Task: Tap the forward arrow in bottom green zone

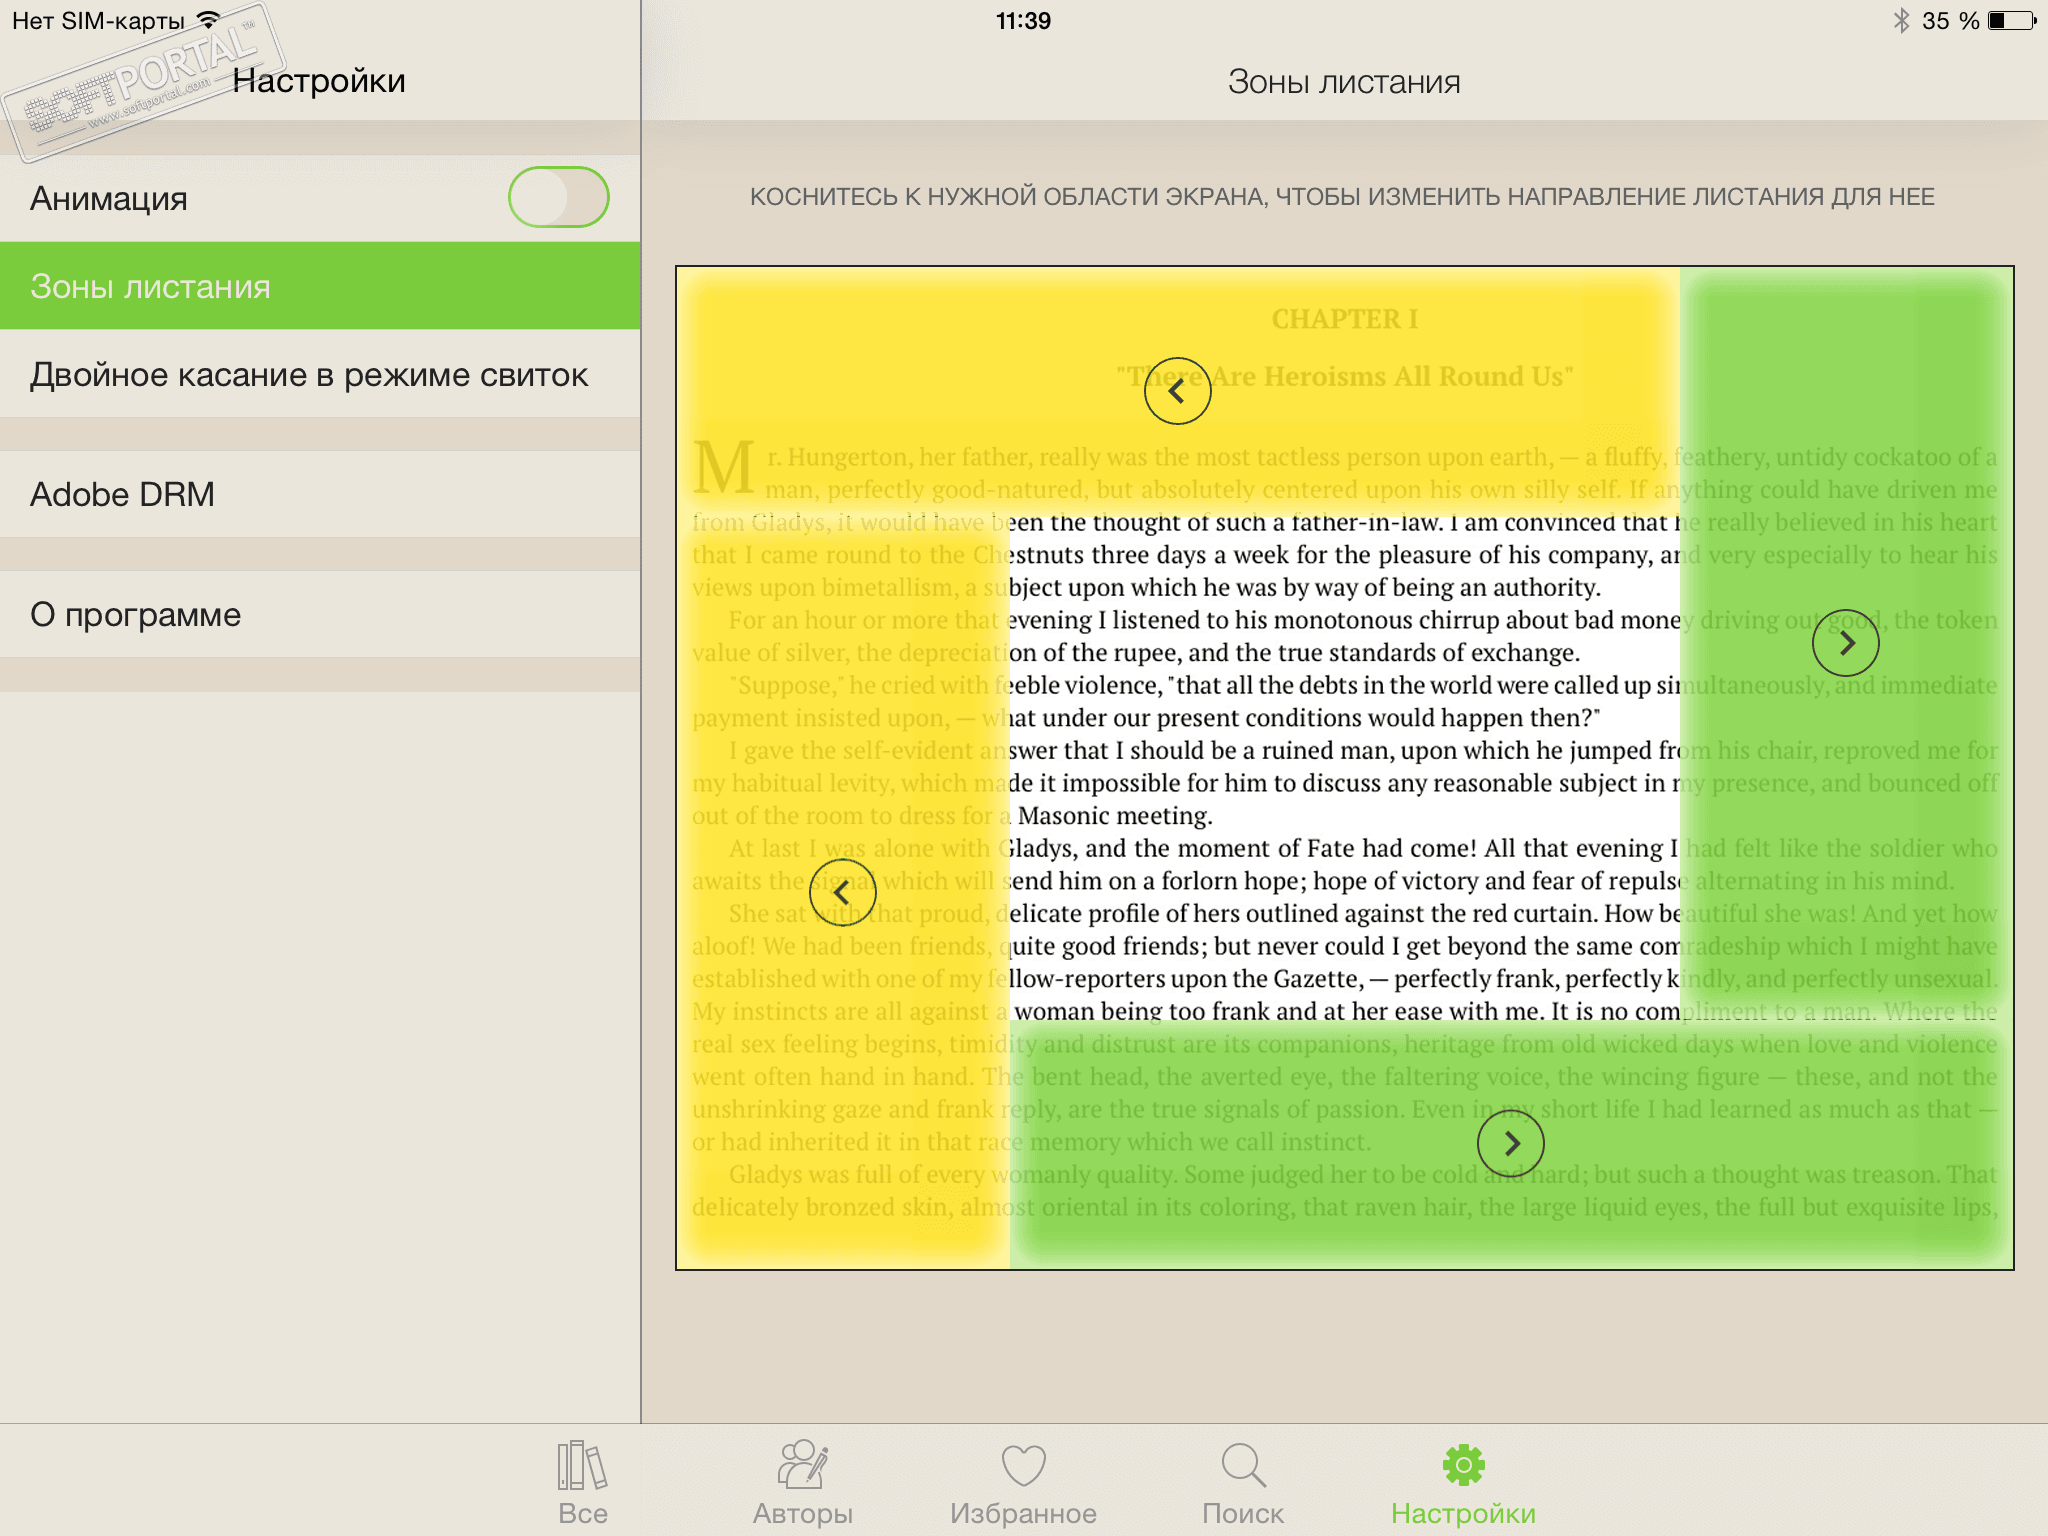Action: pyautogui.click(x=1510, y=1143)
